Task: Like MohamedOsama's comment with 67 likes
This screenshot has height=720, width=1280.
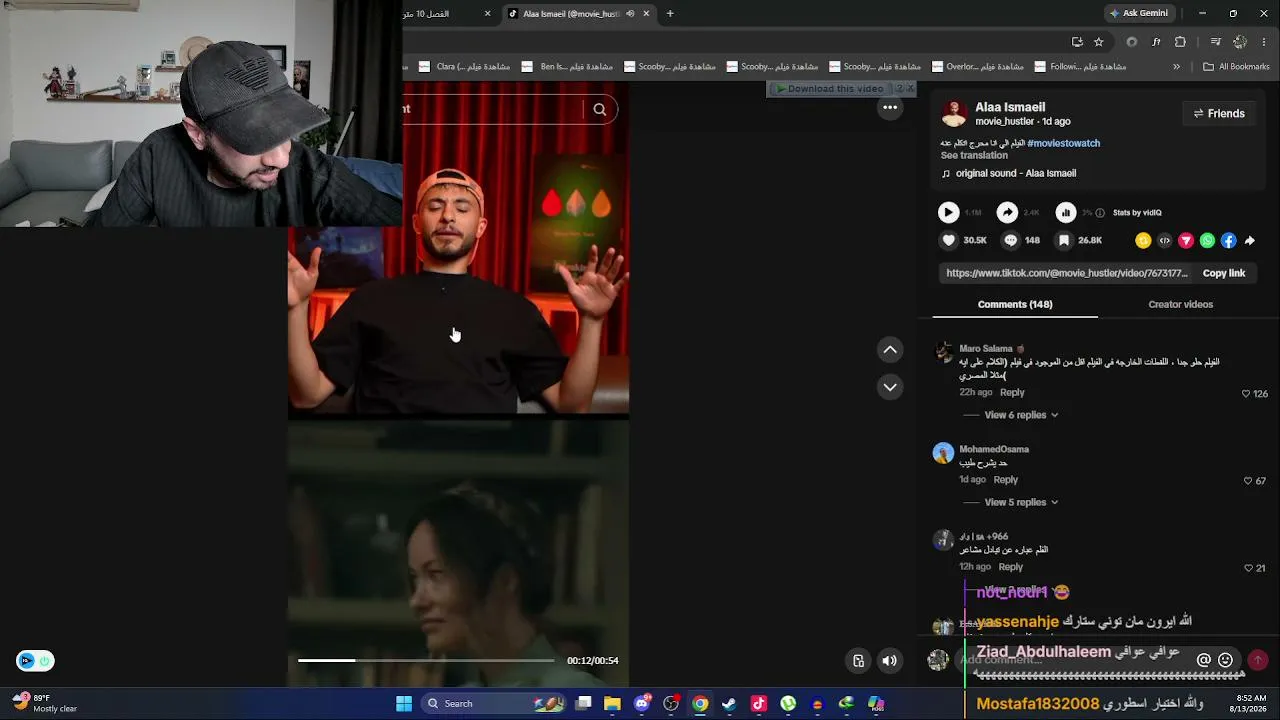Action: tap(1247, 481)
